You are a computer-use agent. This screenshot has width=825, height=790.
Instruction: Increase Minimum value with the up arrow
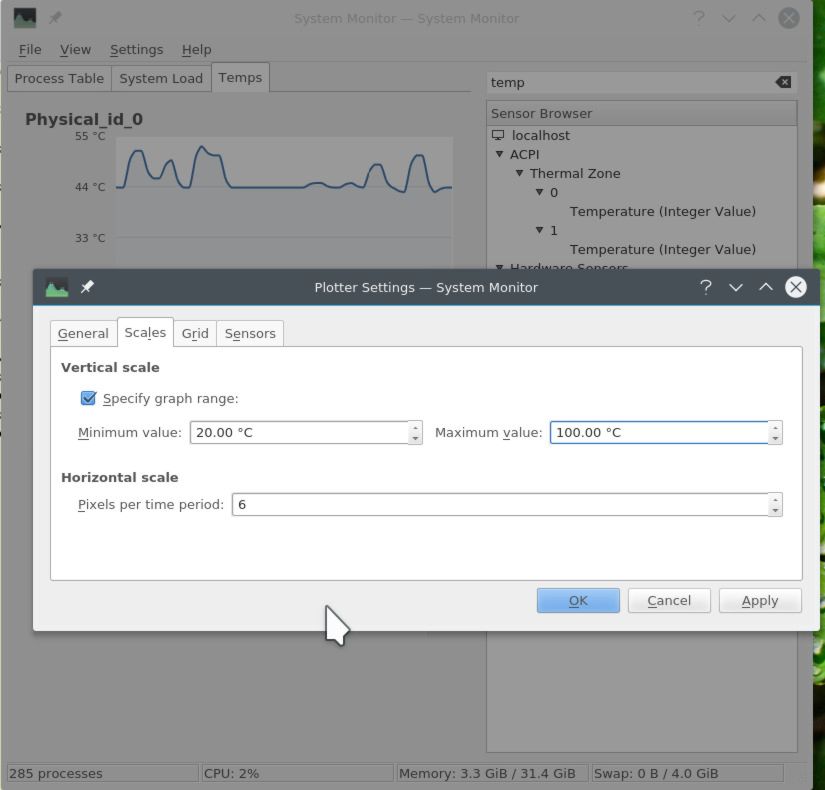(415, 427)
